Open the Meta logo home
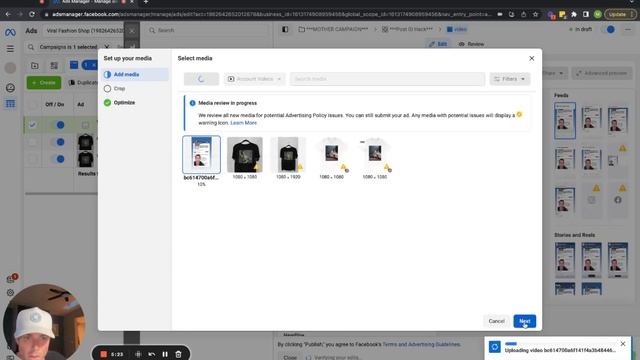Image resolution: width=640 pixels, height=360 pixels. (10, 32)
